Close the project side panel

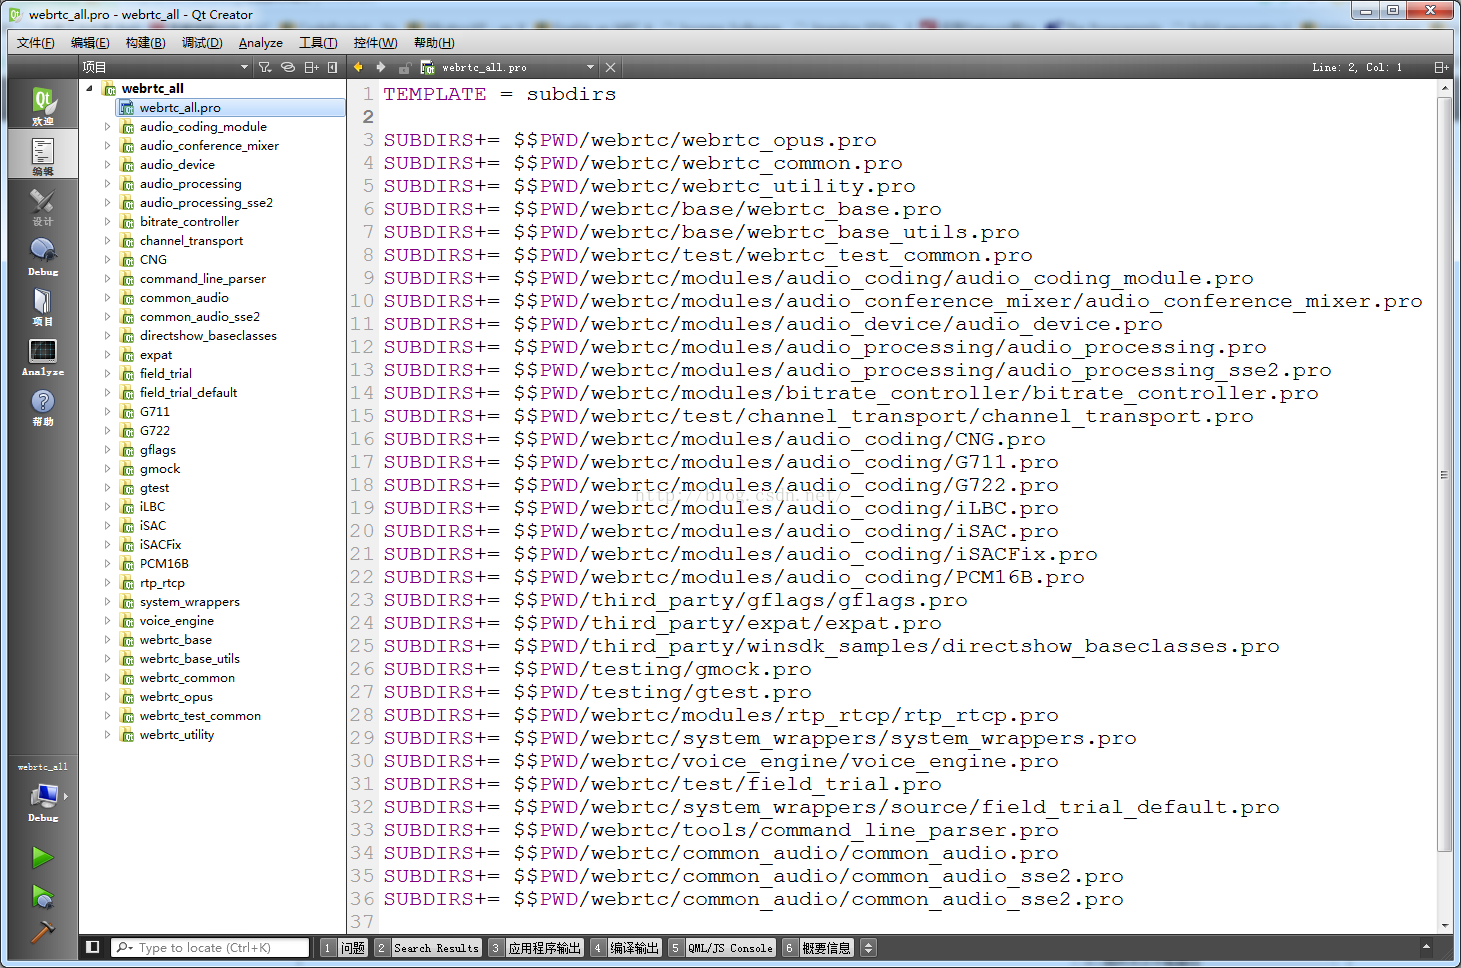pos(333,67)
